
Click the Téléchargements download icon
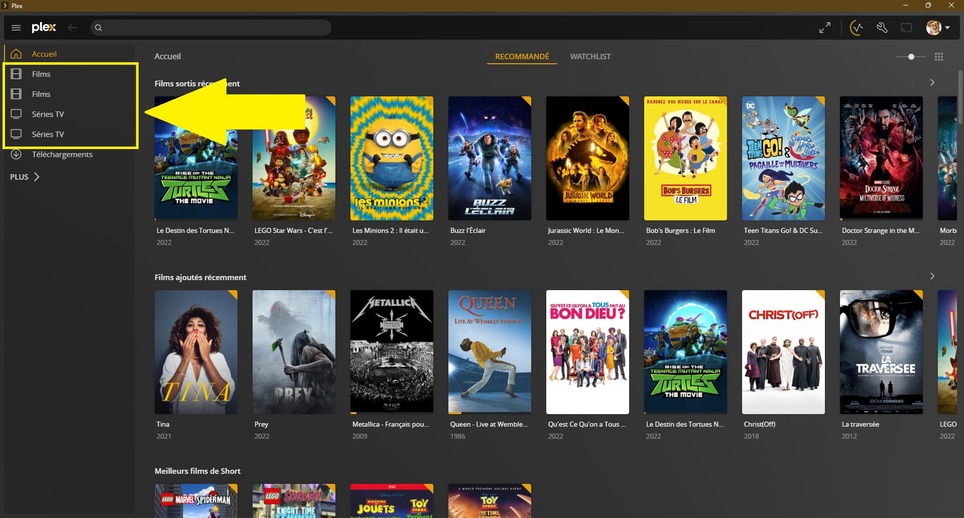(x=16, y=154)
